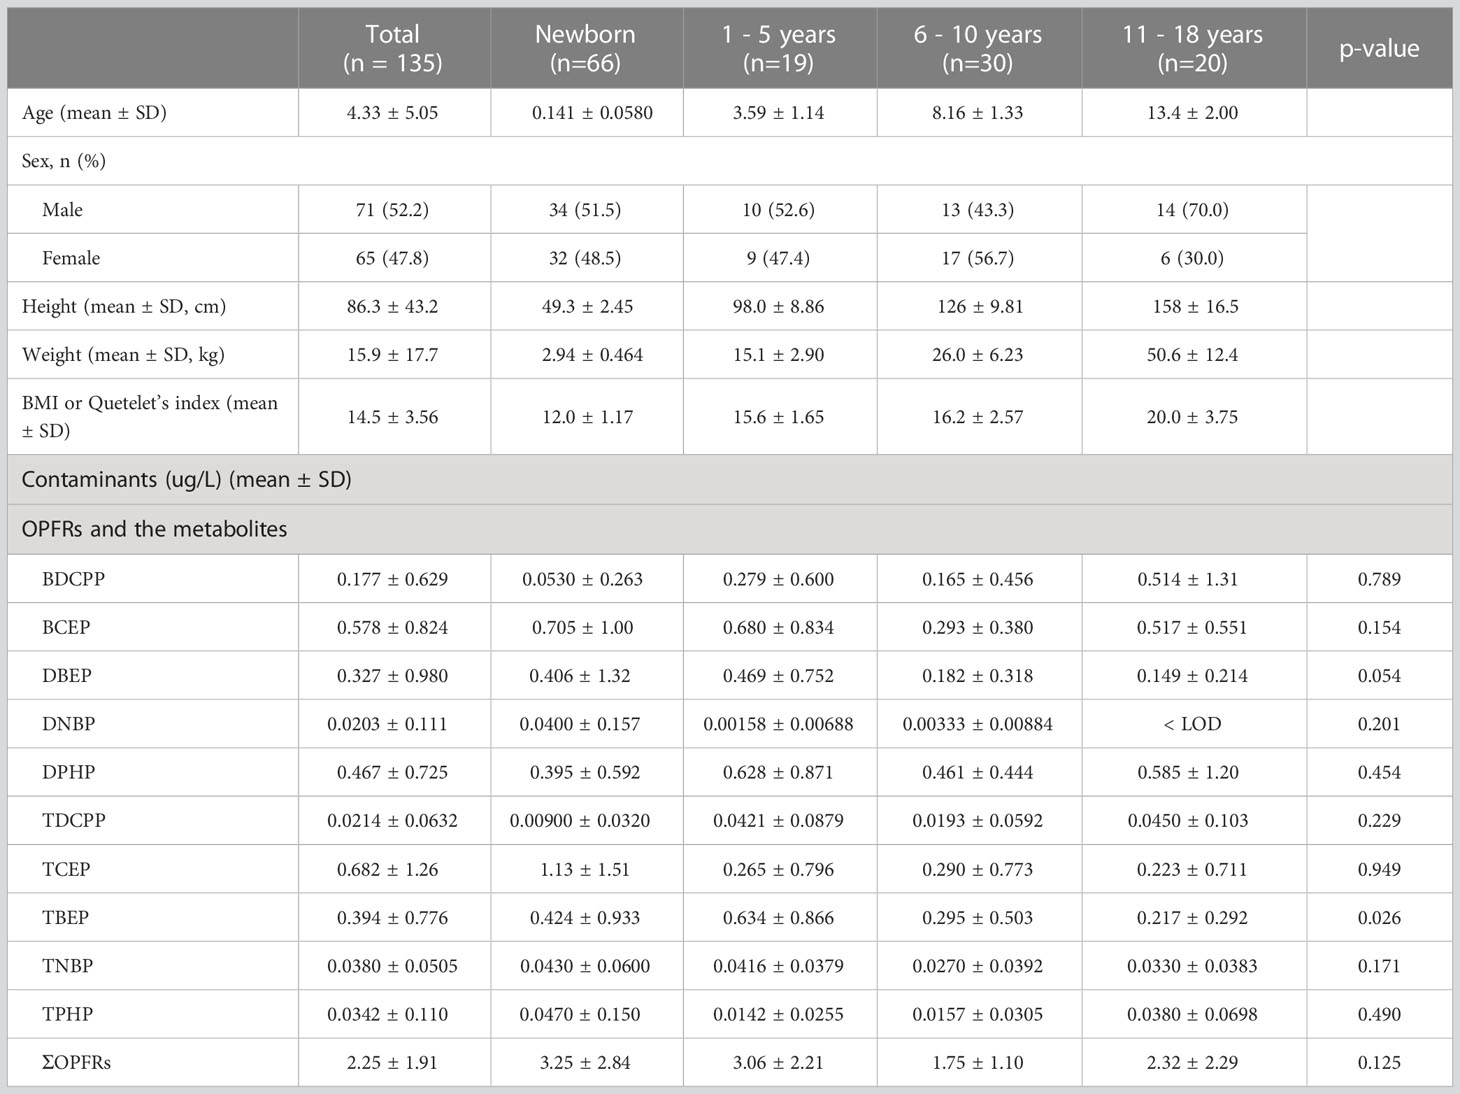This screenshot has width=1460, height=1094.
Task: Click 'Weight (mean ± SD, kg)' label
Action: coord(123,355)
